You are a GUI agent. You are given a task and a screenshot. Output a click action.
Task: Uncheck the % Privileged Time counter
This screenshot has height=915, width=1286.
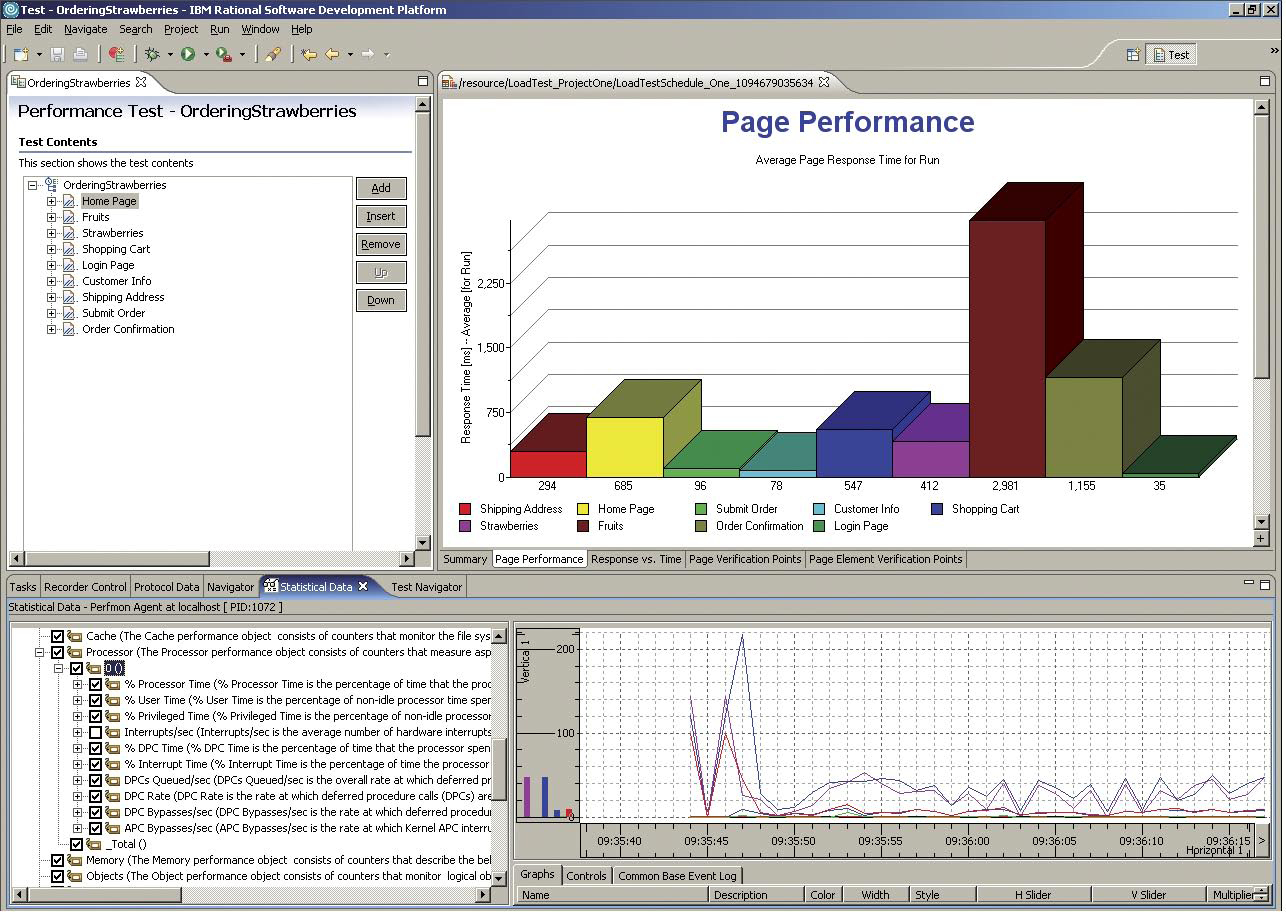pyautogui.click(x=95, y=716)
